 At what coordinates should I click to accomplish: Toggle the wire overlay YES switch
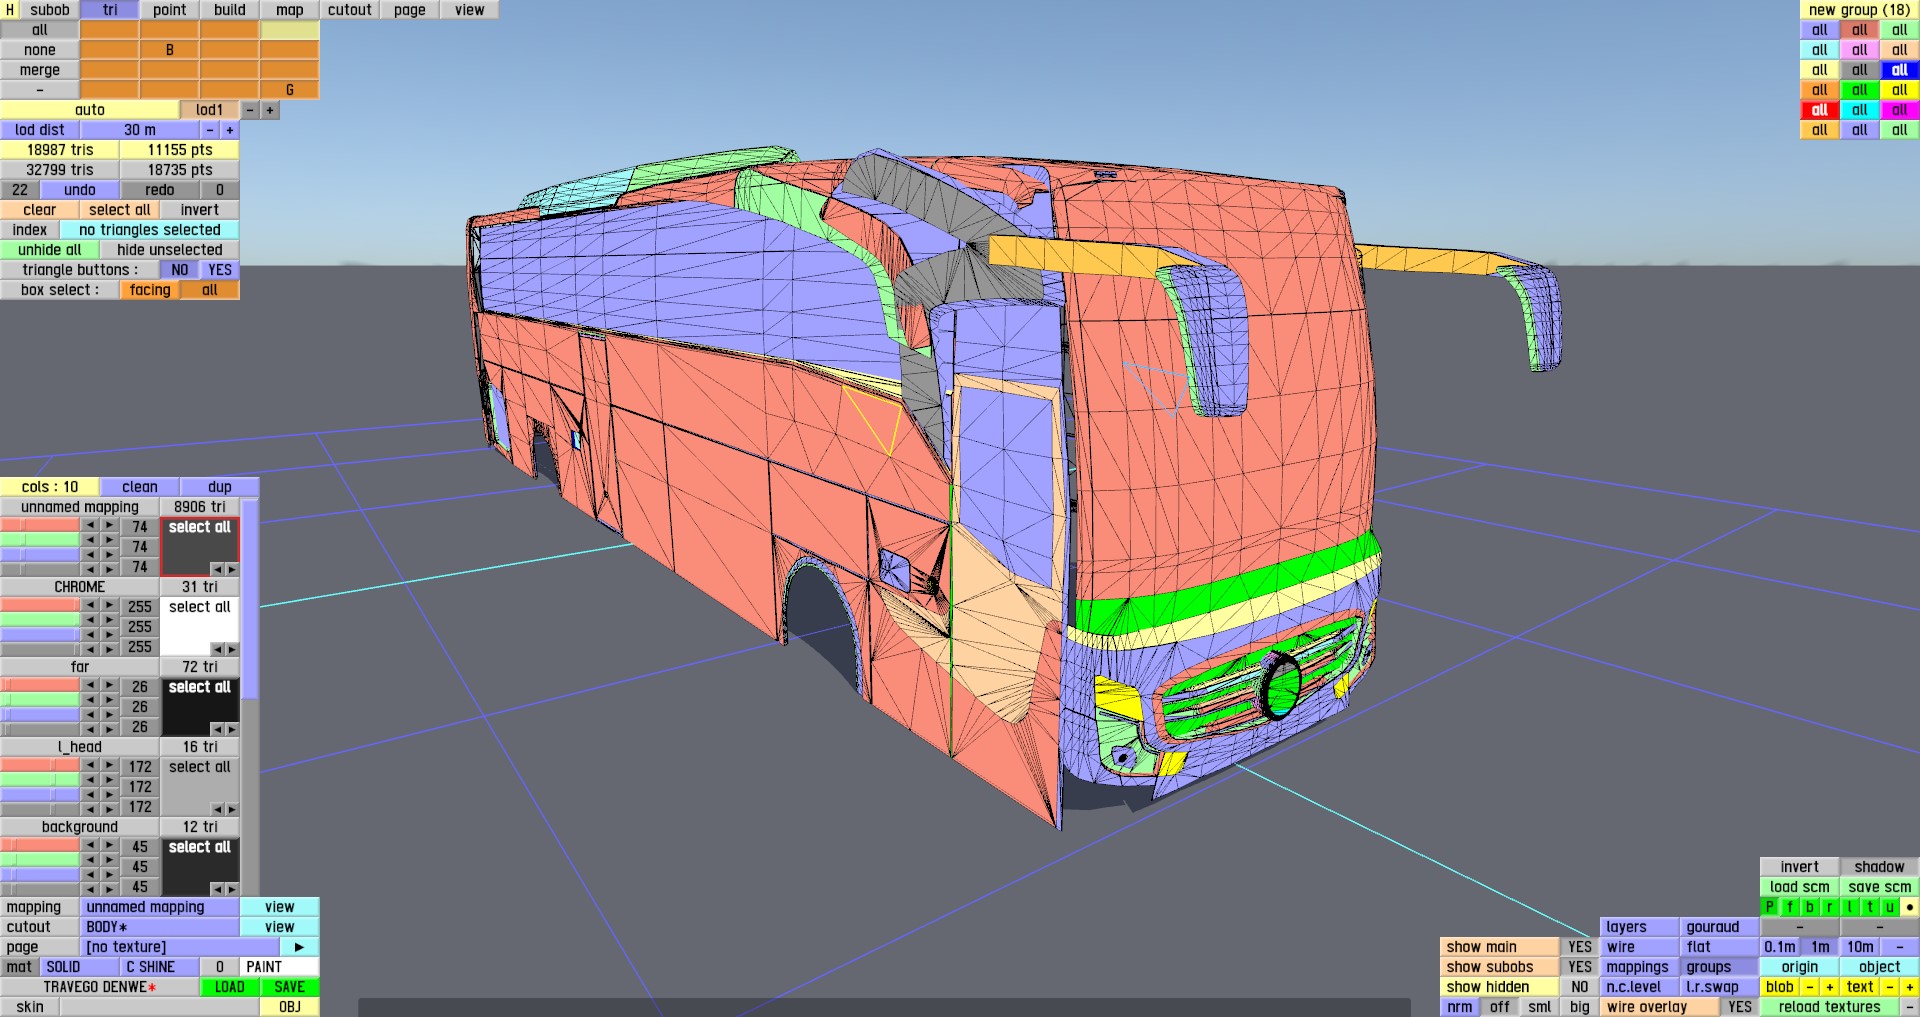[x=1740, y=1007]
